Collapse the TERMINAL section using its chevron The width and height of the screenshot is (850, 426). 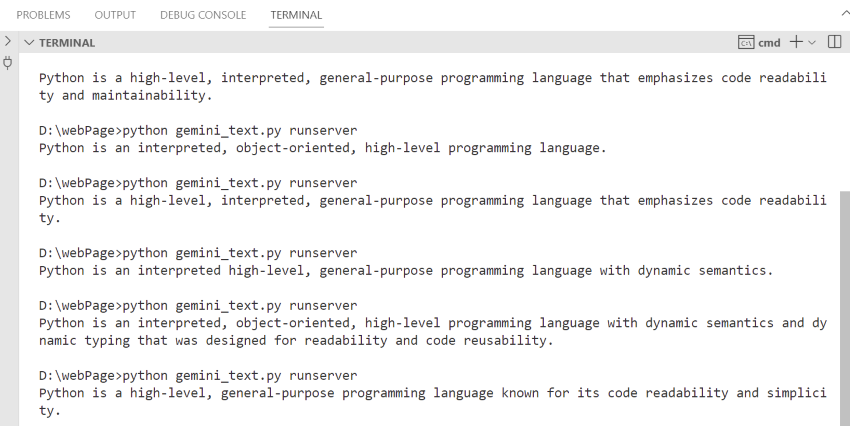pos(29,43)
